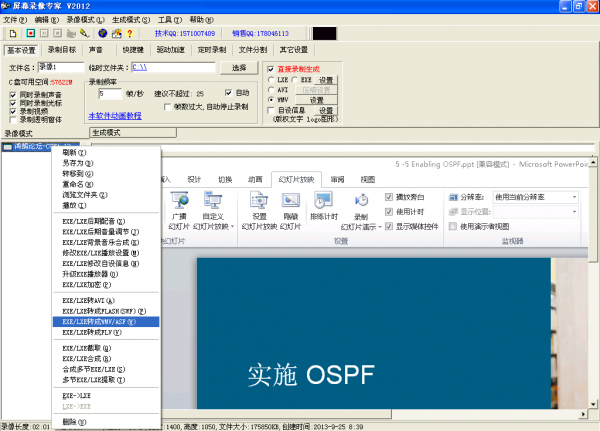Click the red record toolbar icon
600x431 pixels.
point(31,33)
